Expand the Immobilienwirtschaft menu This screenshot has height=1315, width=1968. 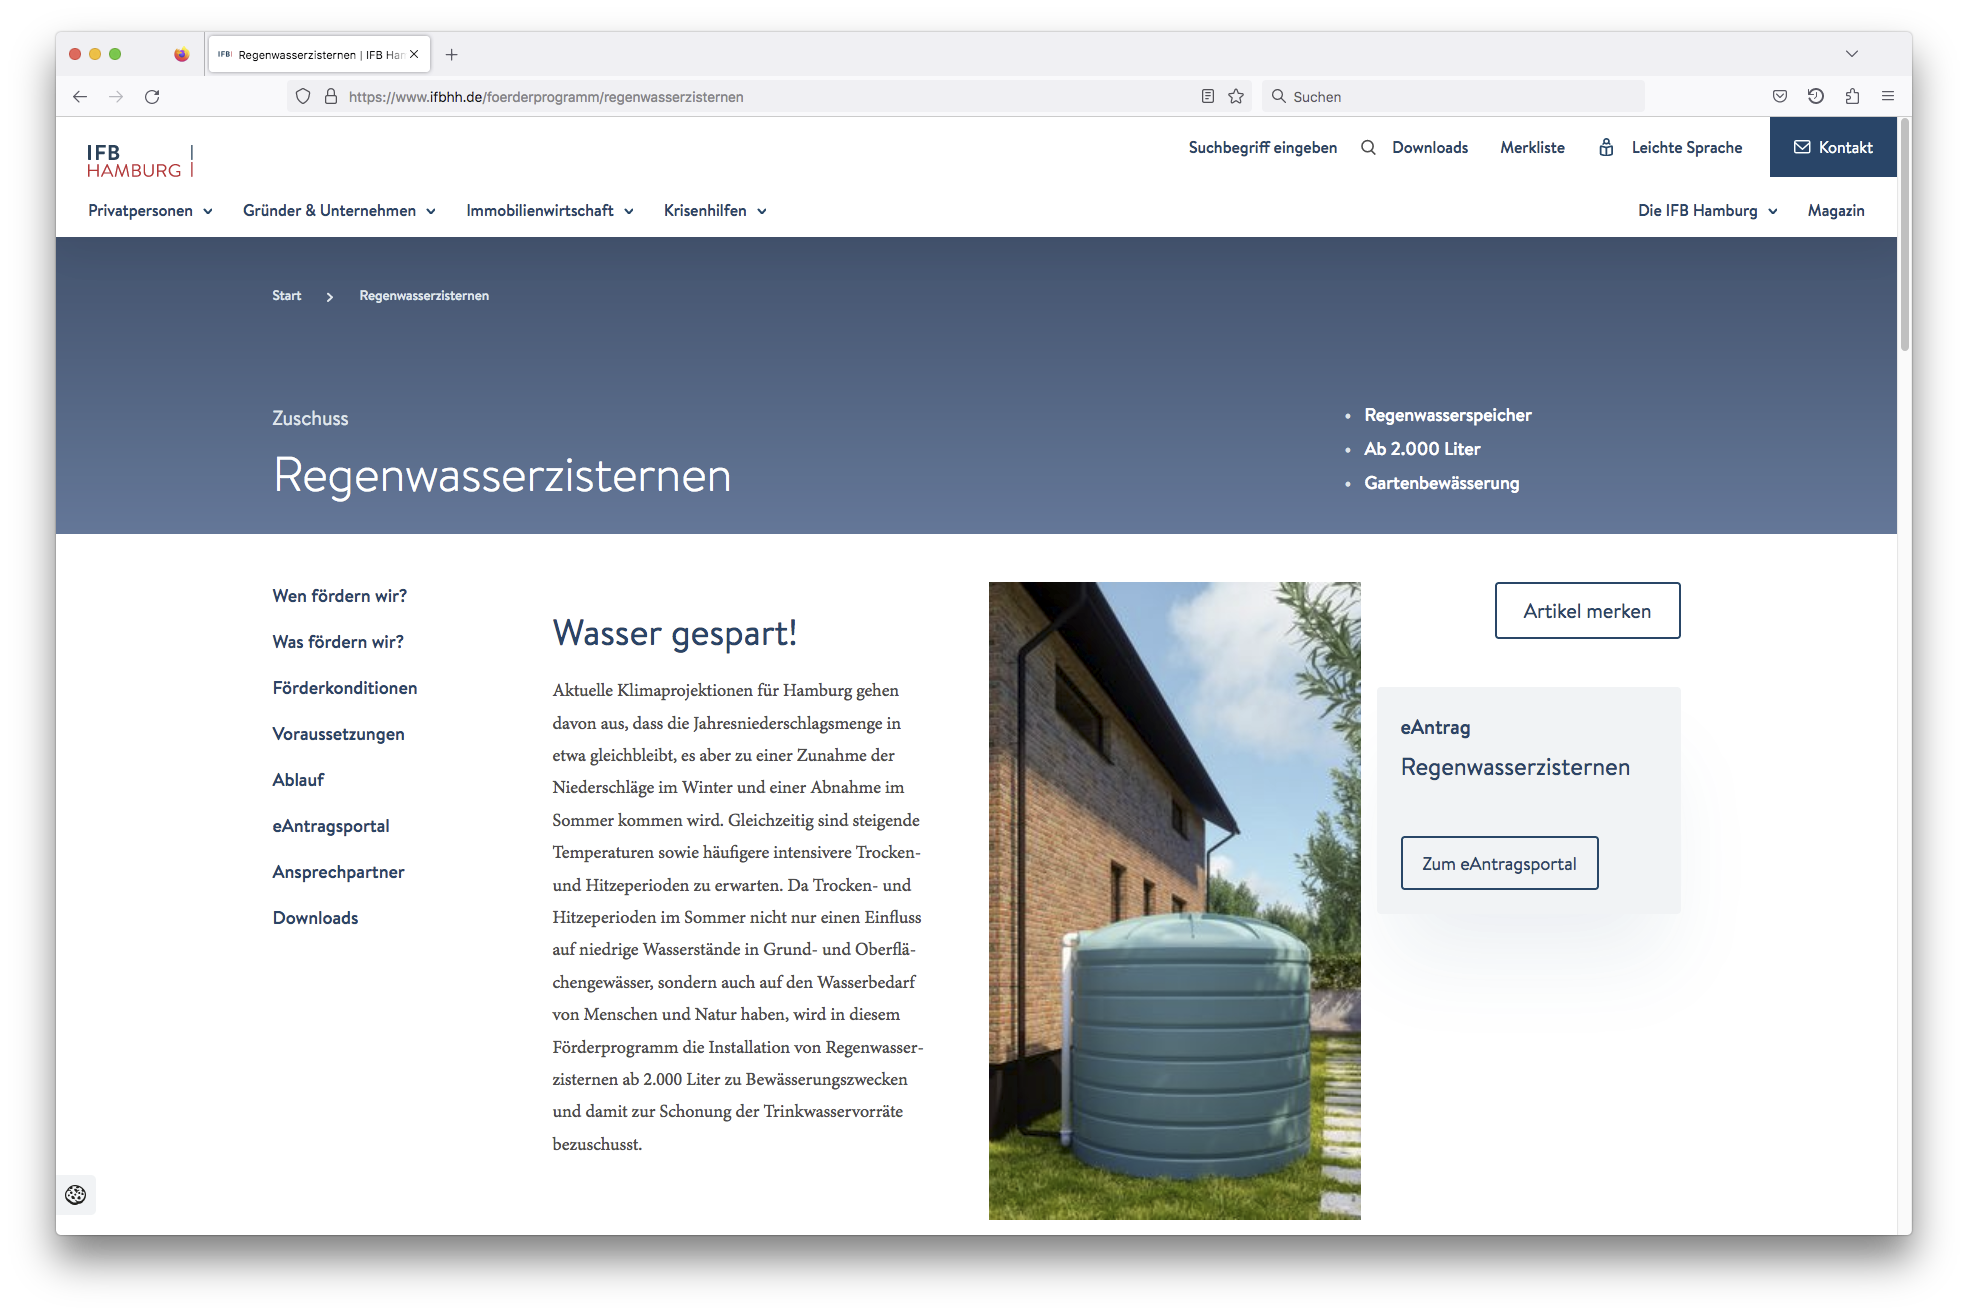(551, 211)
